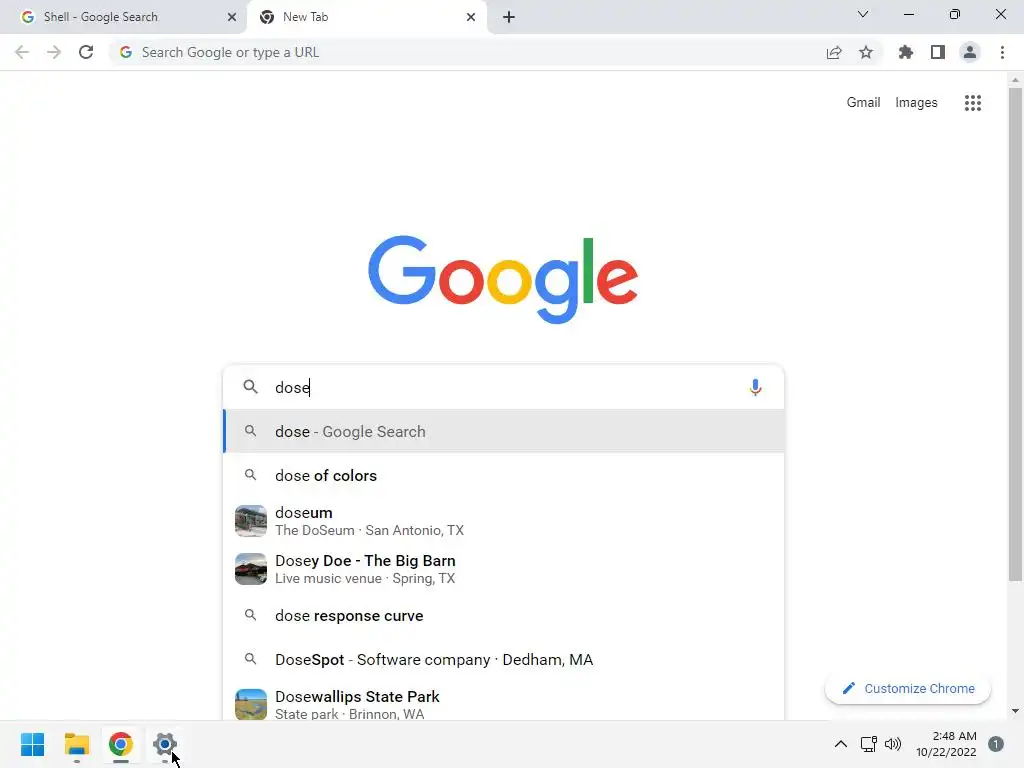Choose the doseum San Antonio suggestion
Image resolution: width=1024 pixels, height=768 pixels.
coord(504,521)
